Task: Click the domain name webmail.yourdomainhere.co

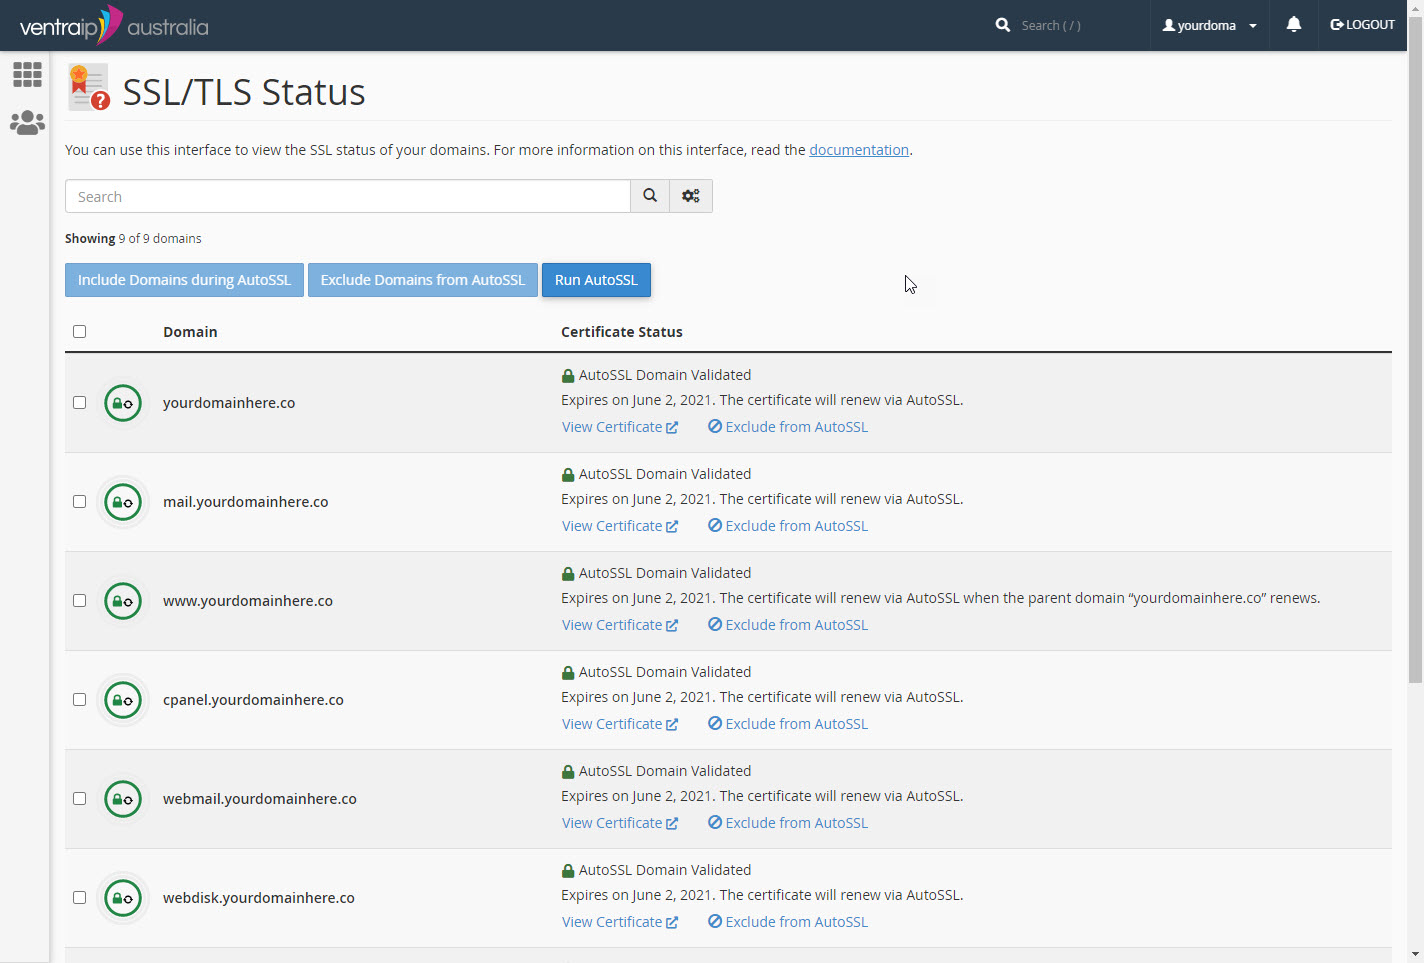Action: pos(260,799)
